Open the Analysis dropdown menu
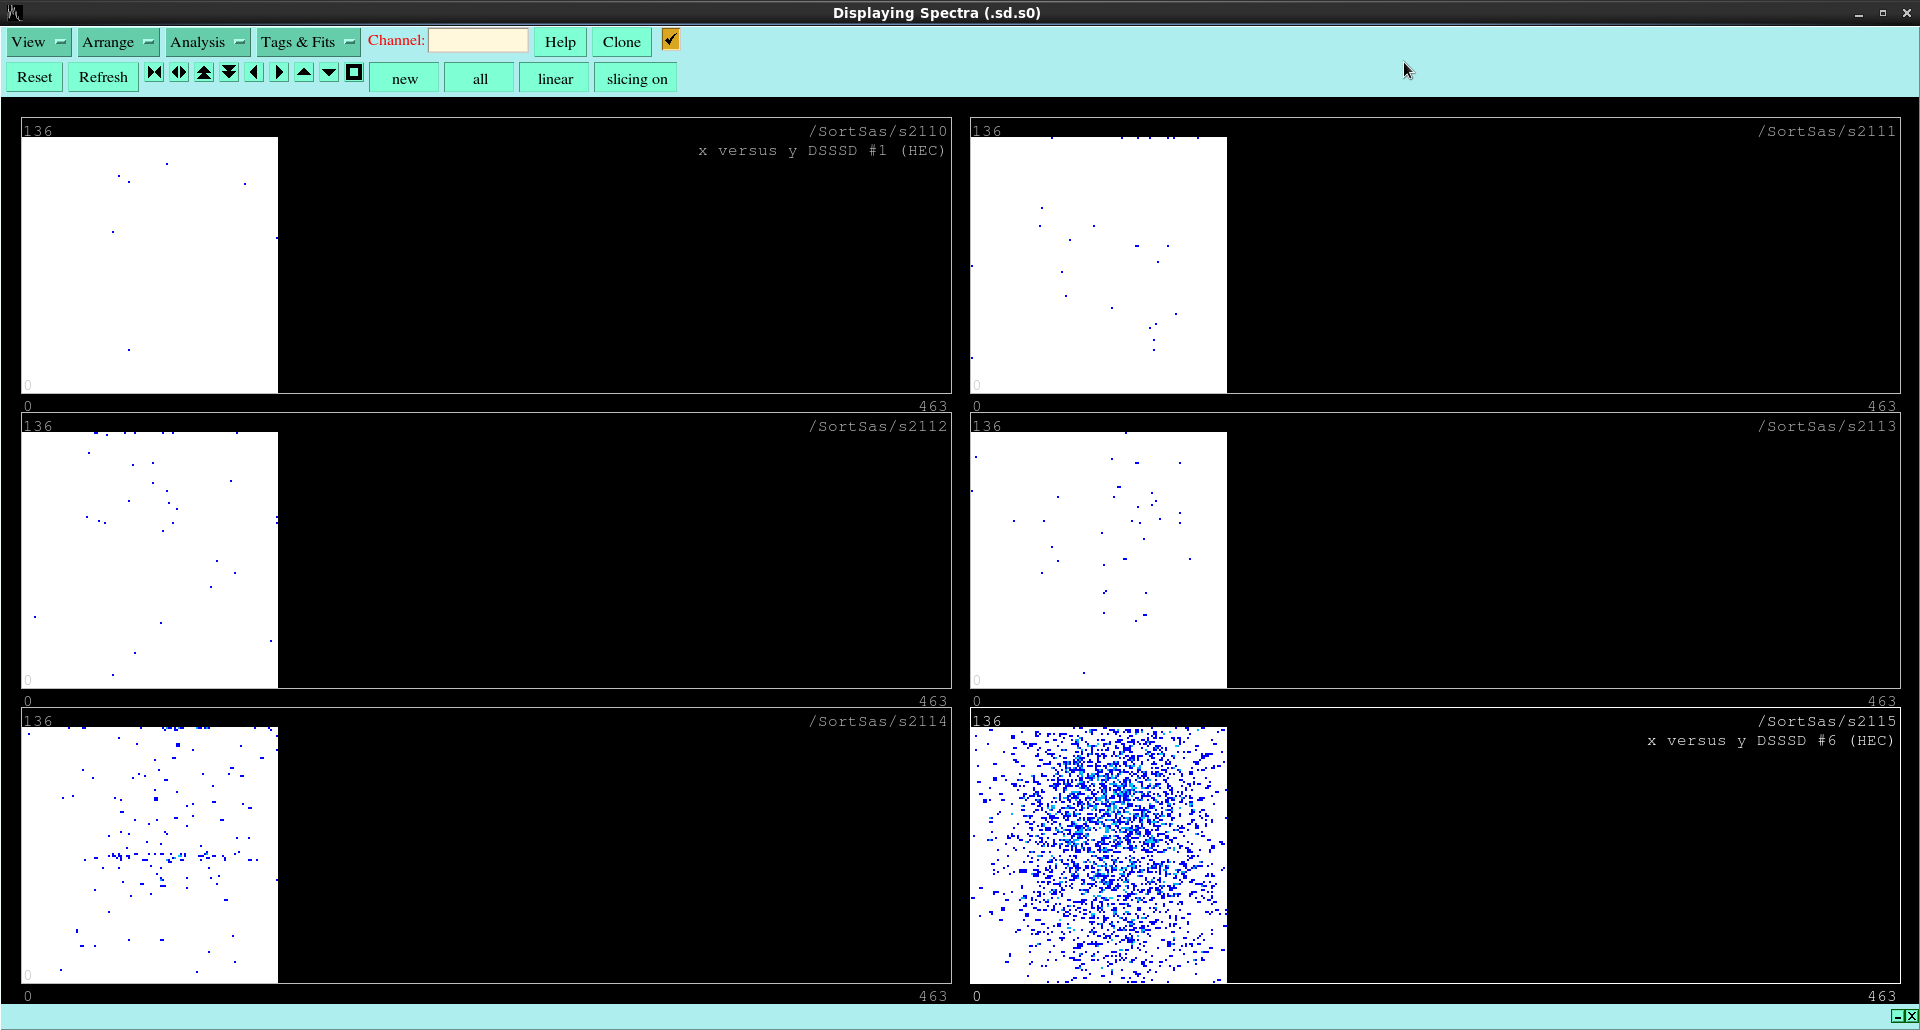This screenshot has width=1920, height=1030. 208,42
